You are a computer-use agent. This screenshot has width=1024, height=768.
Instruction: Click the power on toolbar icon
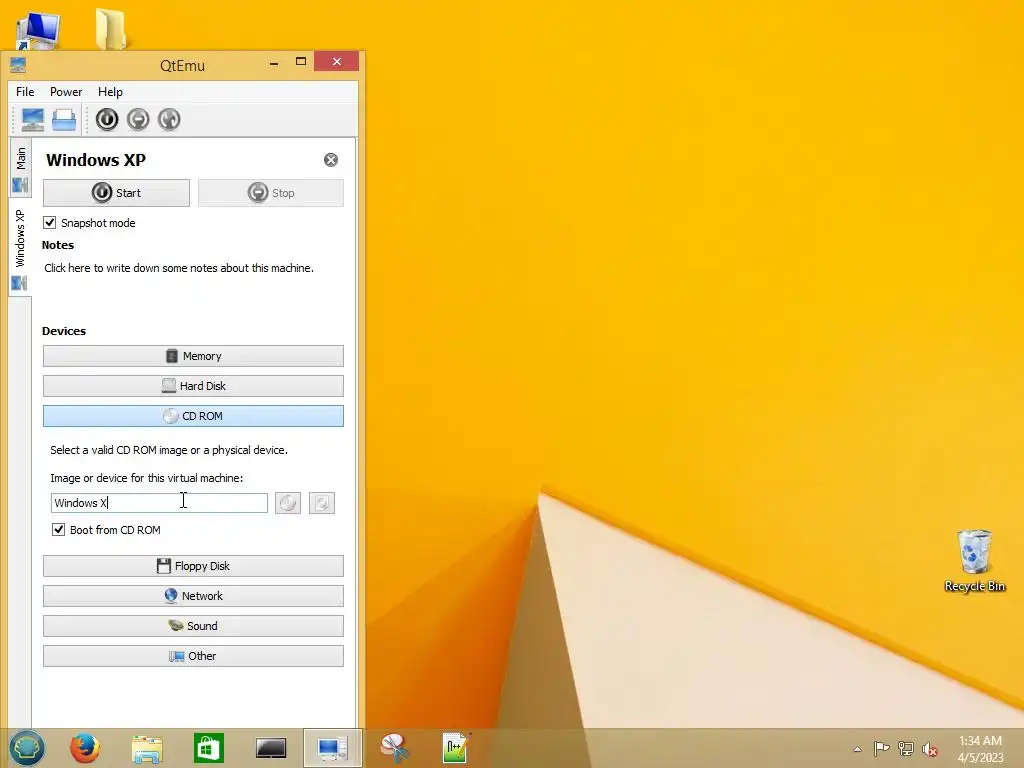click(x=107, y=120)
